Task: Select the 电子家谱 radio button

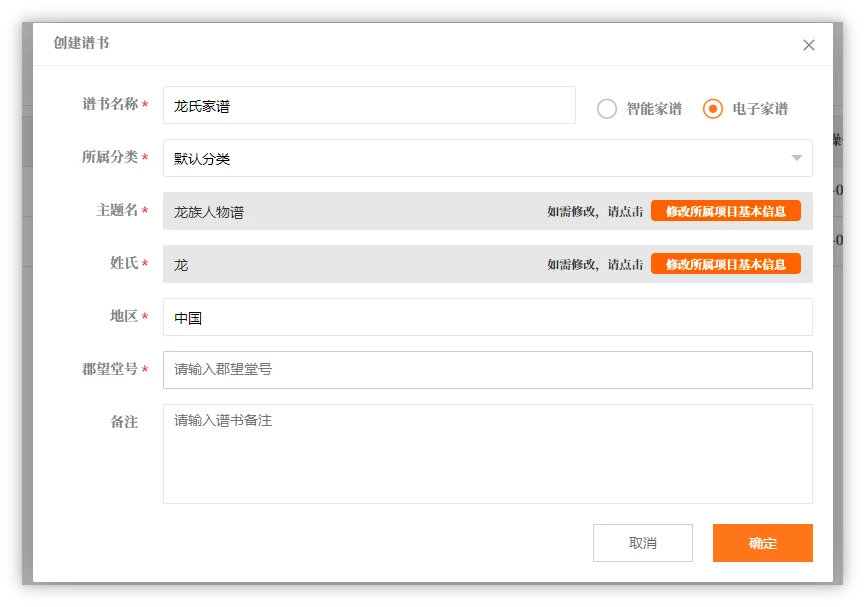Action: tap(712, 108)
